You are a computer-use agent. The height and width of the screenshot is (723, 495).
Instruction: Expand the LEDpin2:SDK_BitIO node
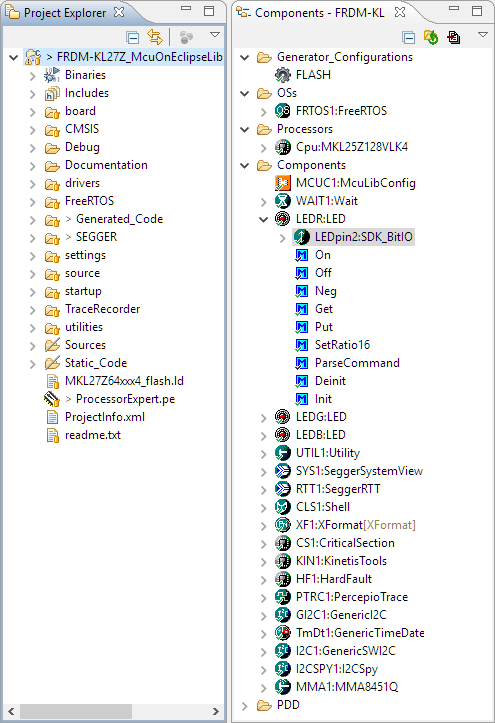coord(283,238)
